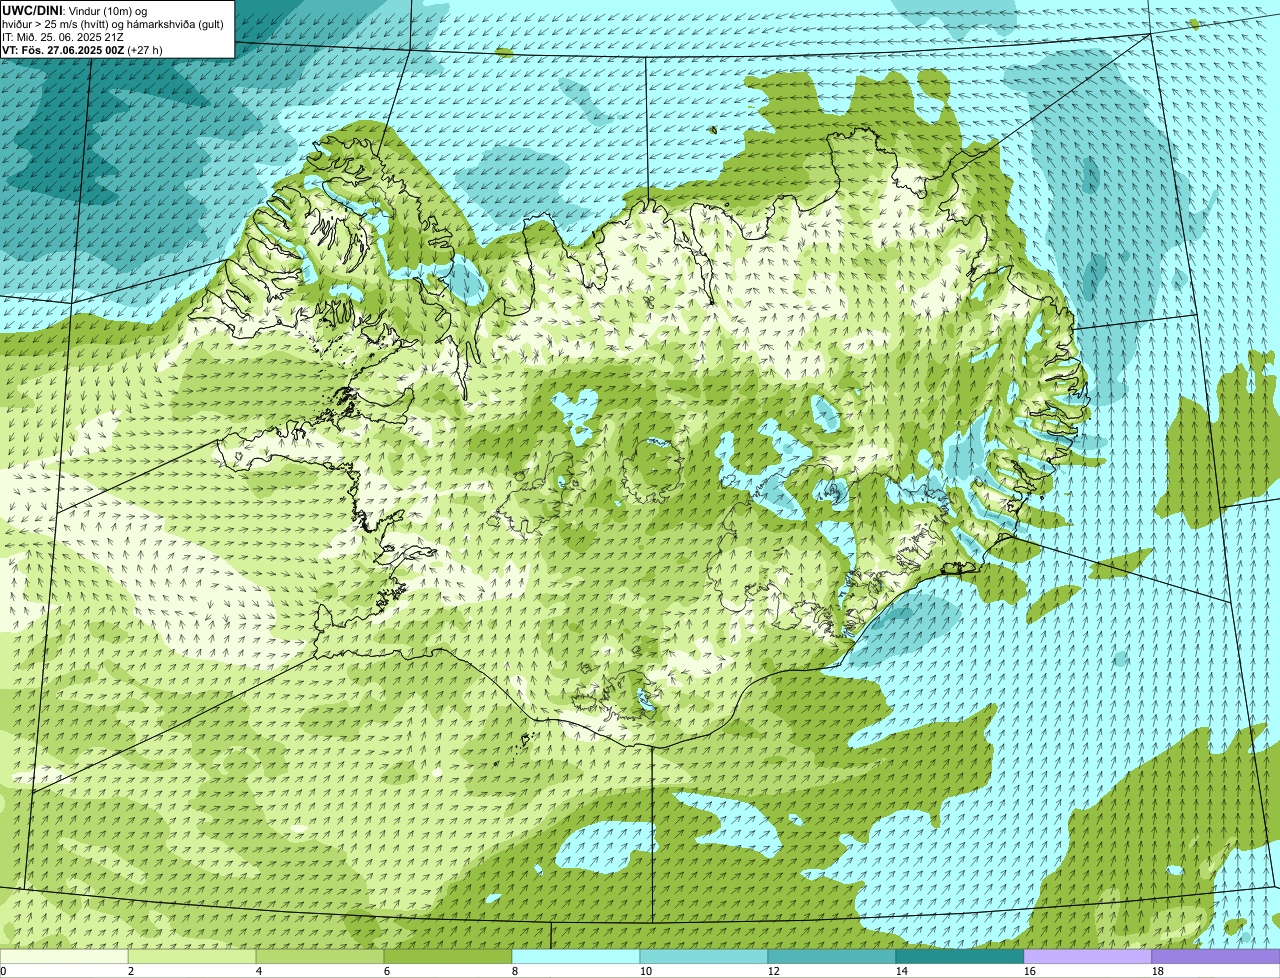Click the valid time 'VT: Fös. 27.06.2025 00Z (+27 h)'
1280x978 pixels.
click(82, 50)
